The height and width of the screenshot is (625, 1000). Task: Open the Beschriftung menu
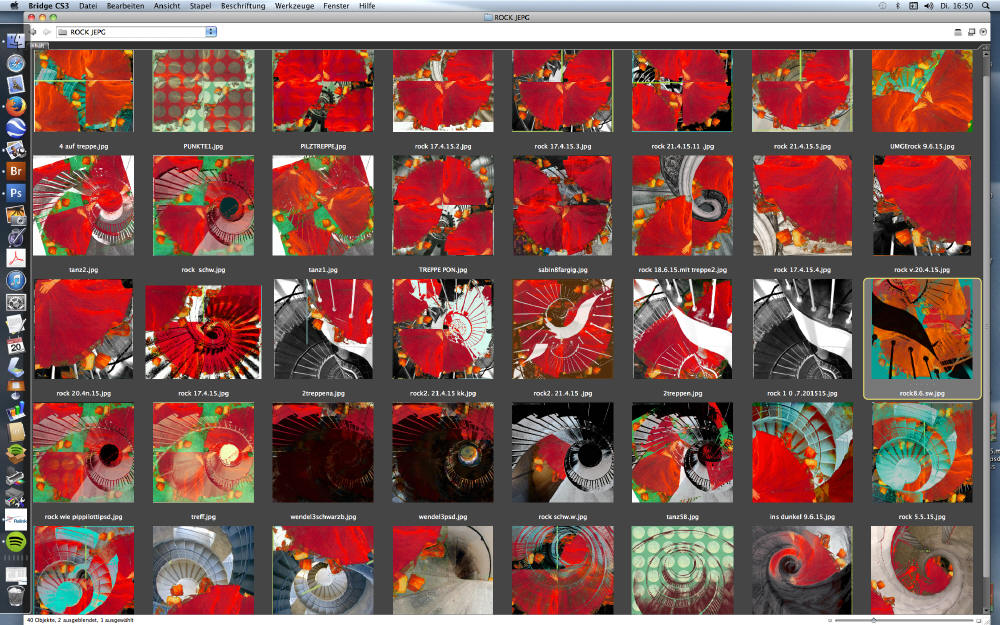(243, 6)
